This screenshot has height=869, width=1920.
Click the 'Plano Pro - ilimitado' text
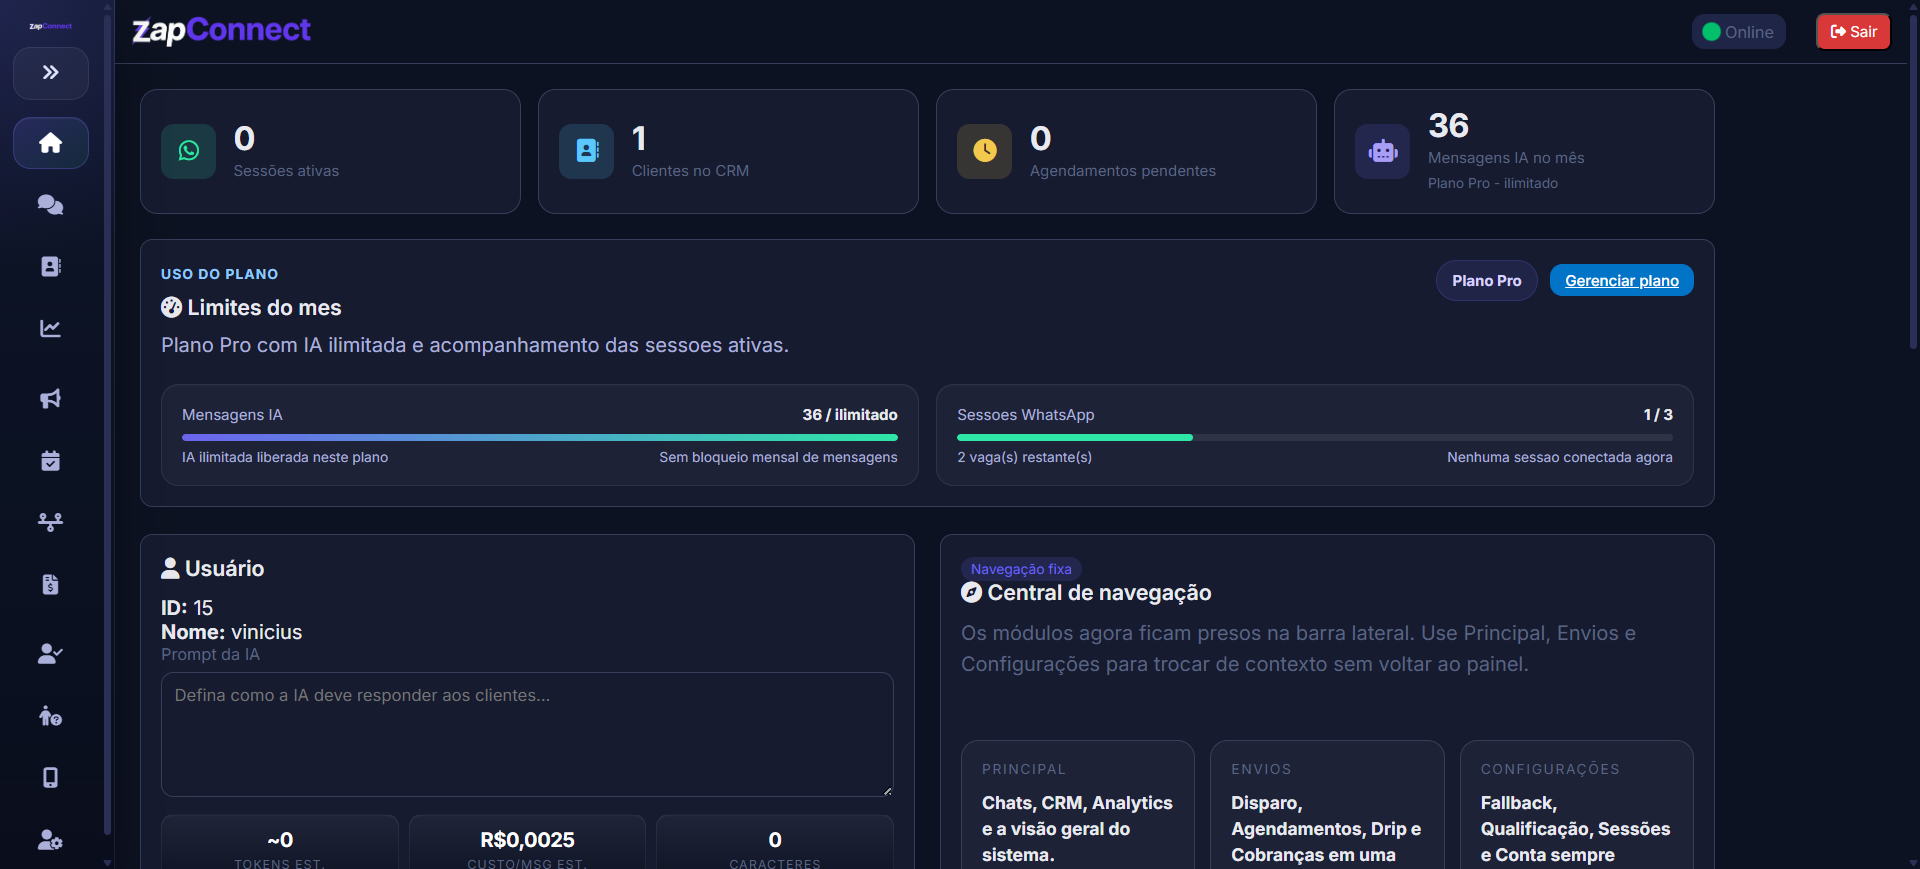tap(1493, 183)
